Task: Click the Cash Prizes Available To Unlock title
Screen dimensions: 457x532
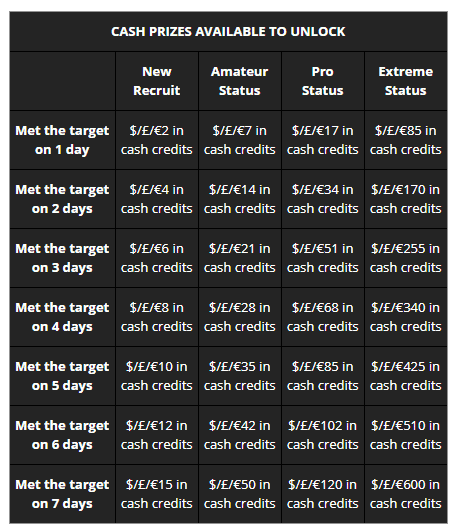Action: point(228,32)
